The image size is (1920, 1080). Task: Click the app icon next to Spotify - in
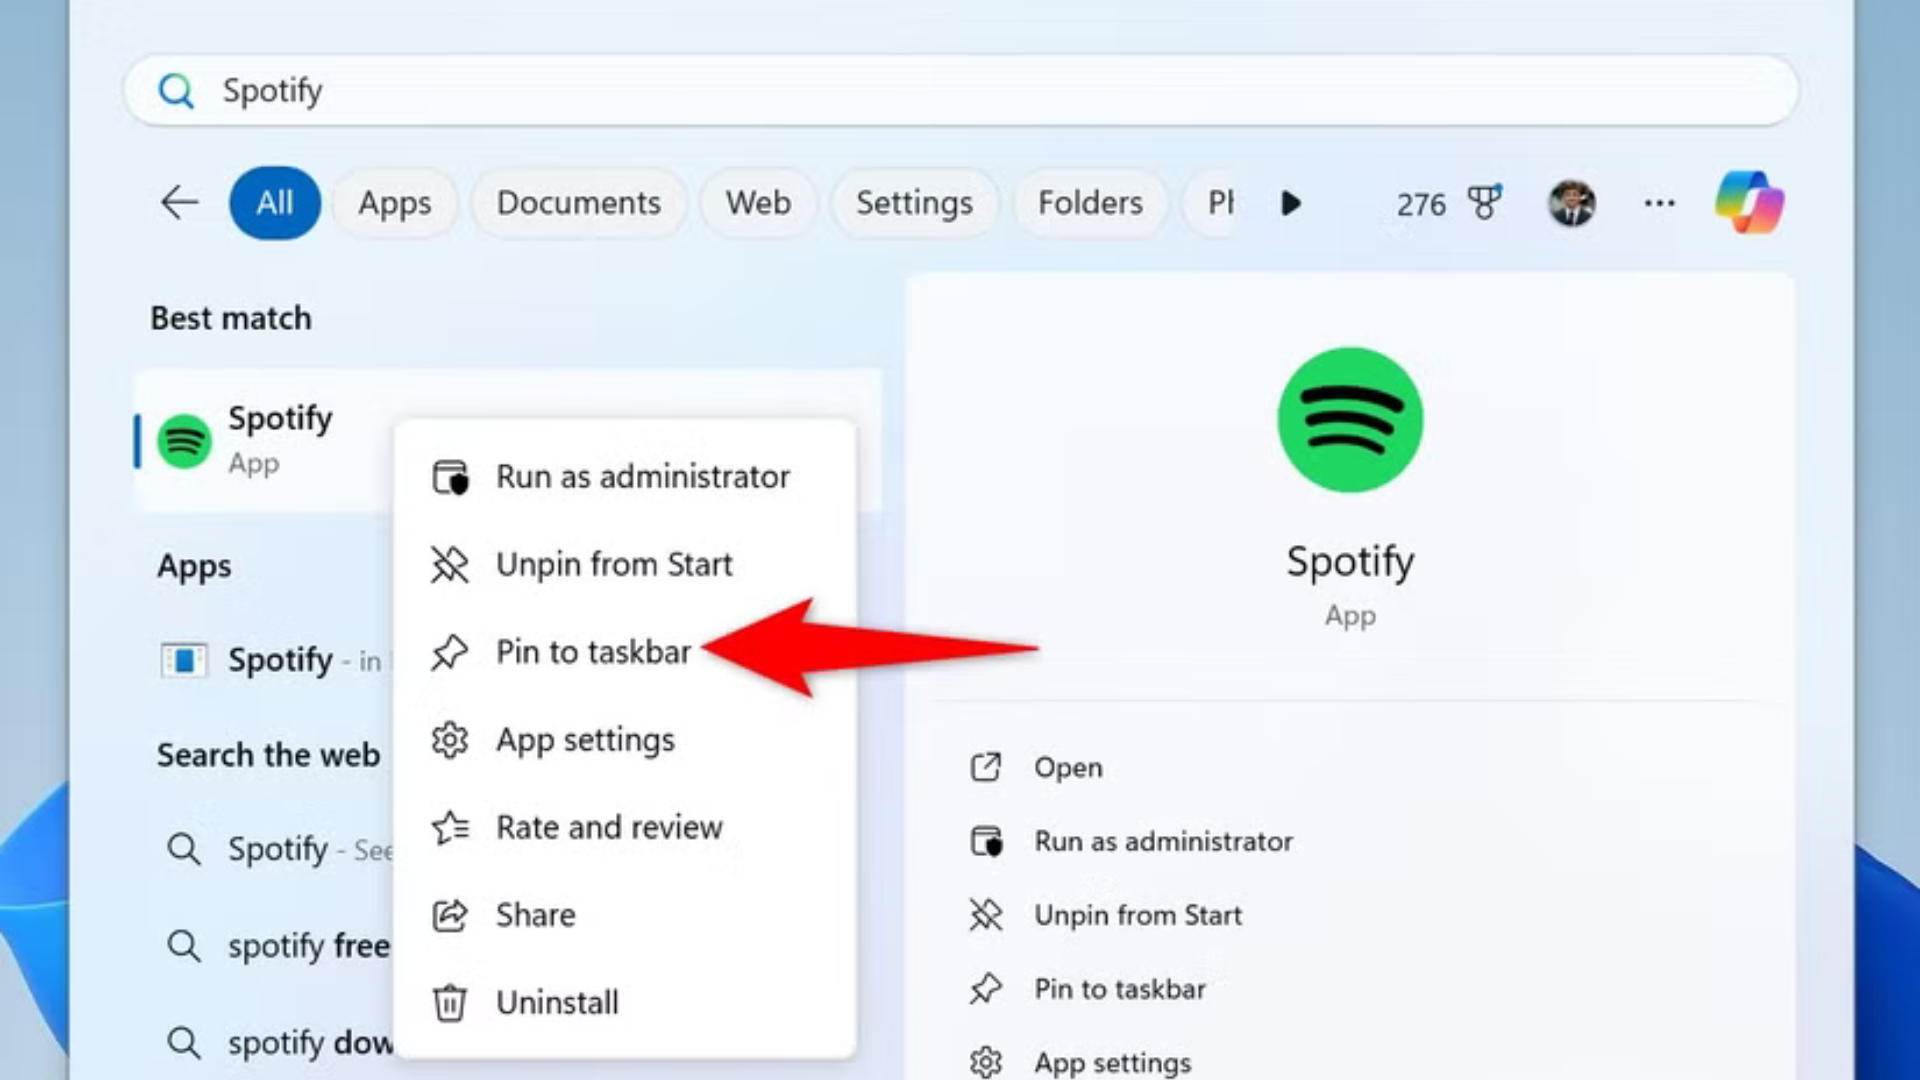coord(185,661)
